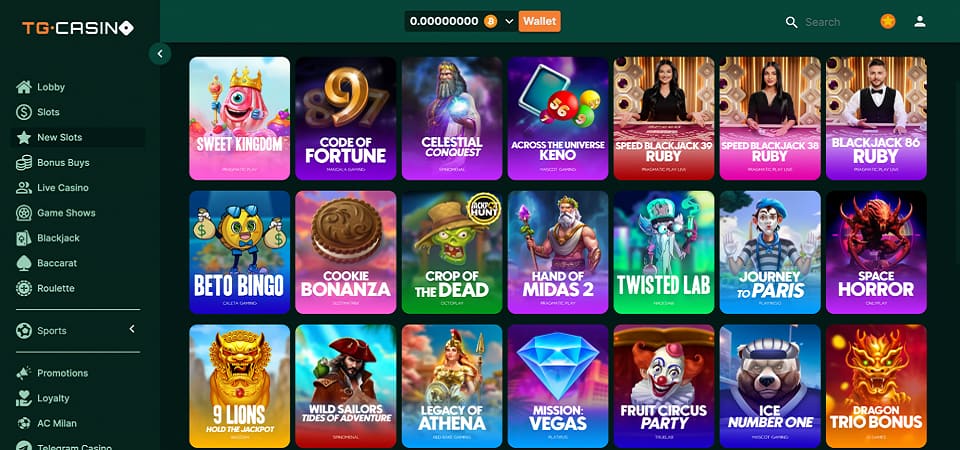
Task: Click the Roulette wheel icon
Action: tap(24, 288)
